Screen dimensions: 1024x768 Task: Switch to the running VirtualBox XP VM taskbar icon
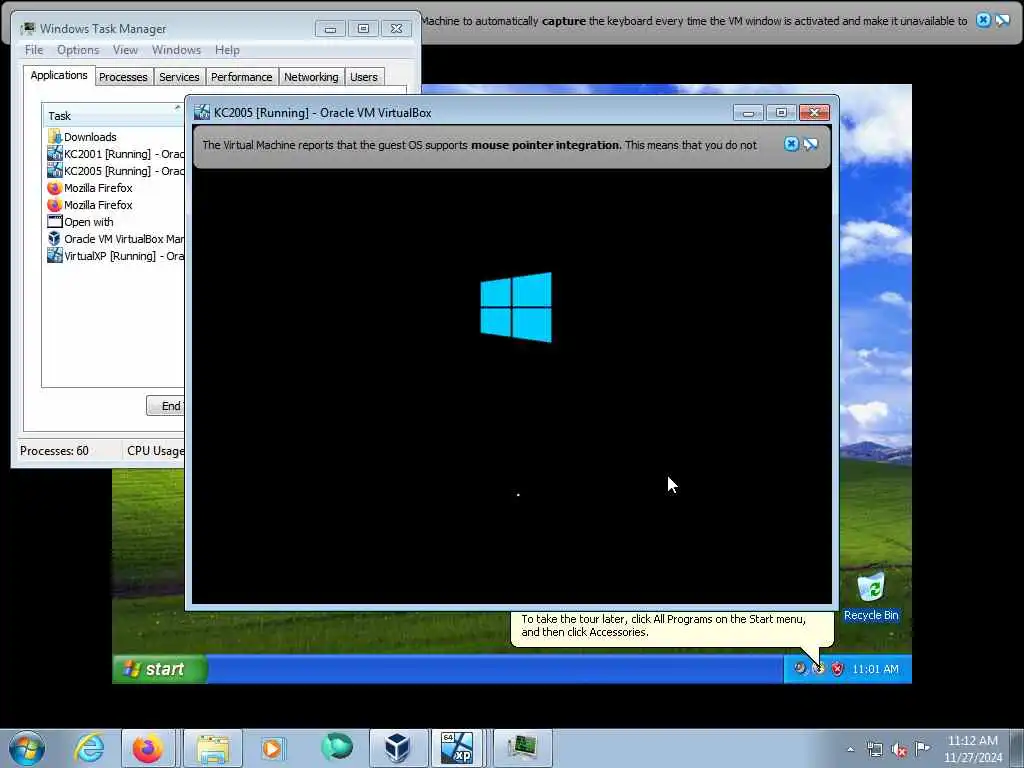(457, 748)
